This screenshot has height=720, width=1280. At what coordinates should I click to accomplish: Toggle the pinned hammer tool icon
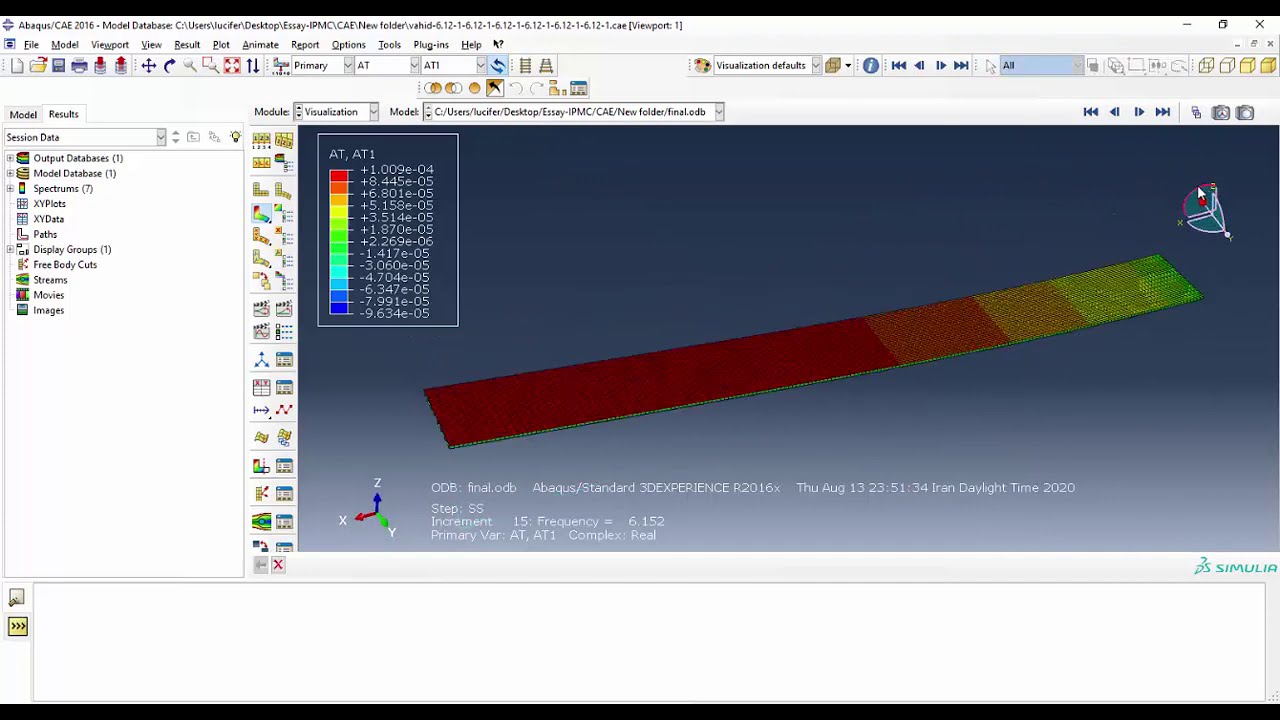[495, 89]
